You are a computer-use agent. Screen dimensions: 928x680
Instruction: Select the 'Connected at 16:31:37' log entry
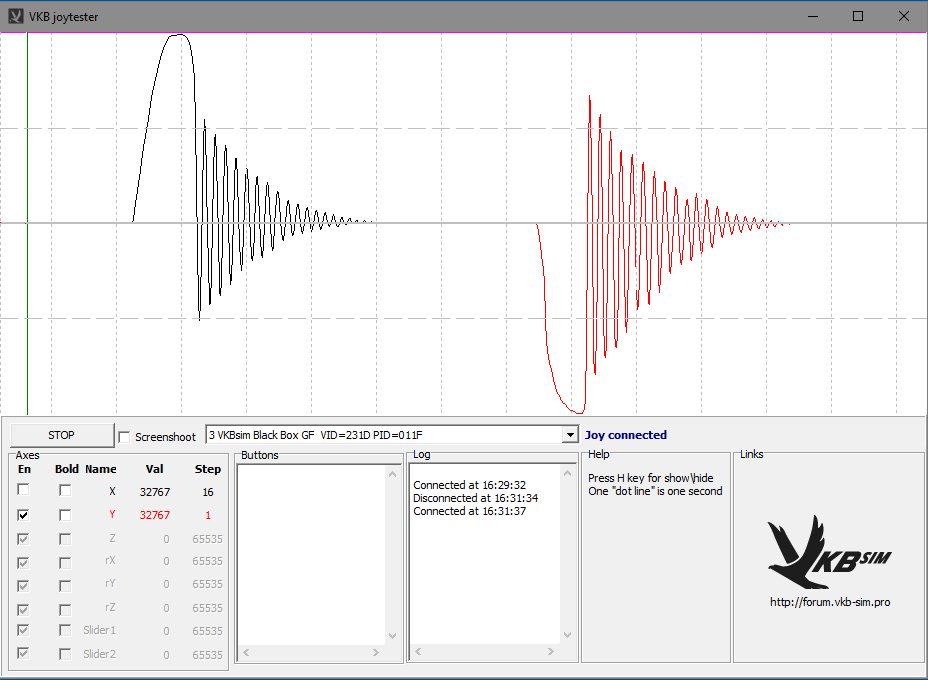point(470,511)
